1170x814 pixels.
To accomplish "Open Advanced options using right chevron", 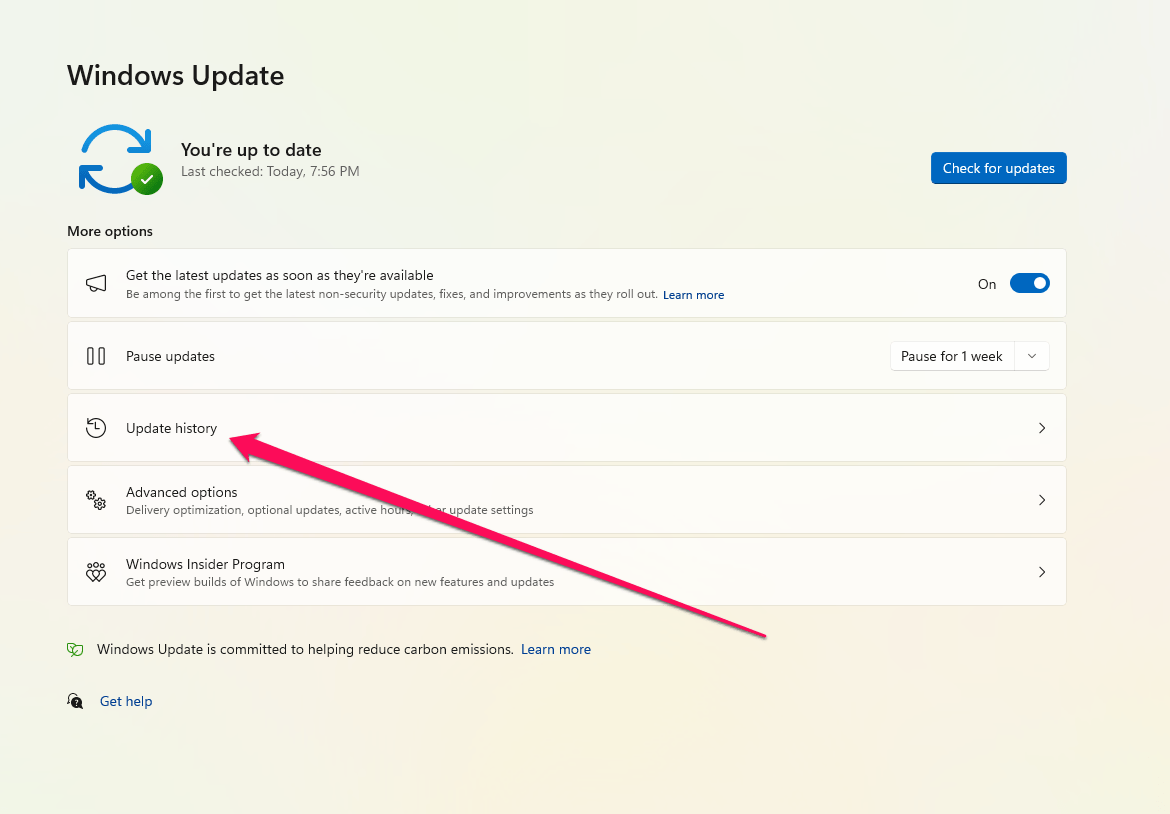I will pos(1041,500).
